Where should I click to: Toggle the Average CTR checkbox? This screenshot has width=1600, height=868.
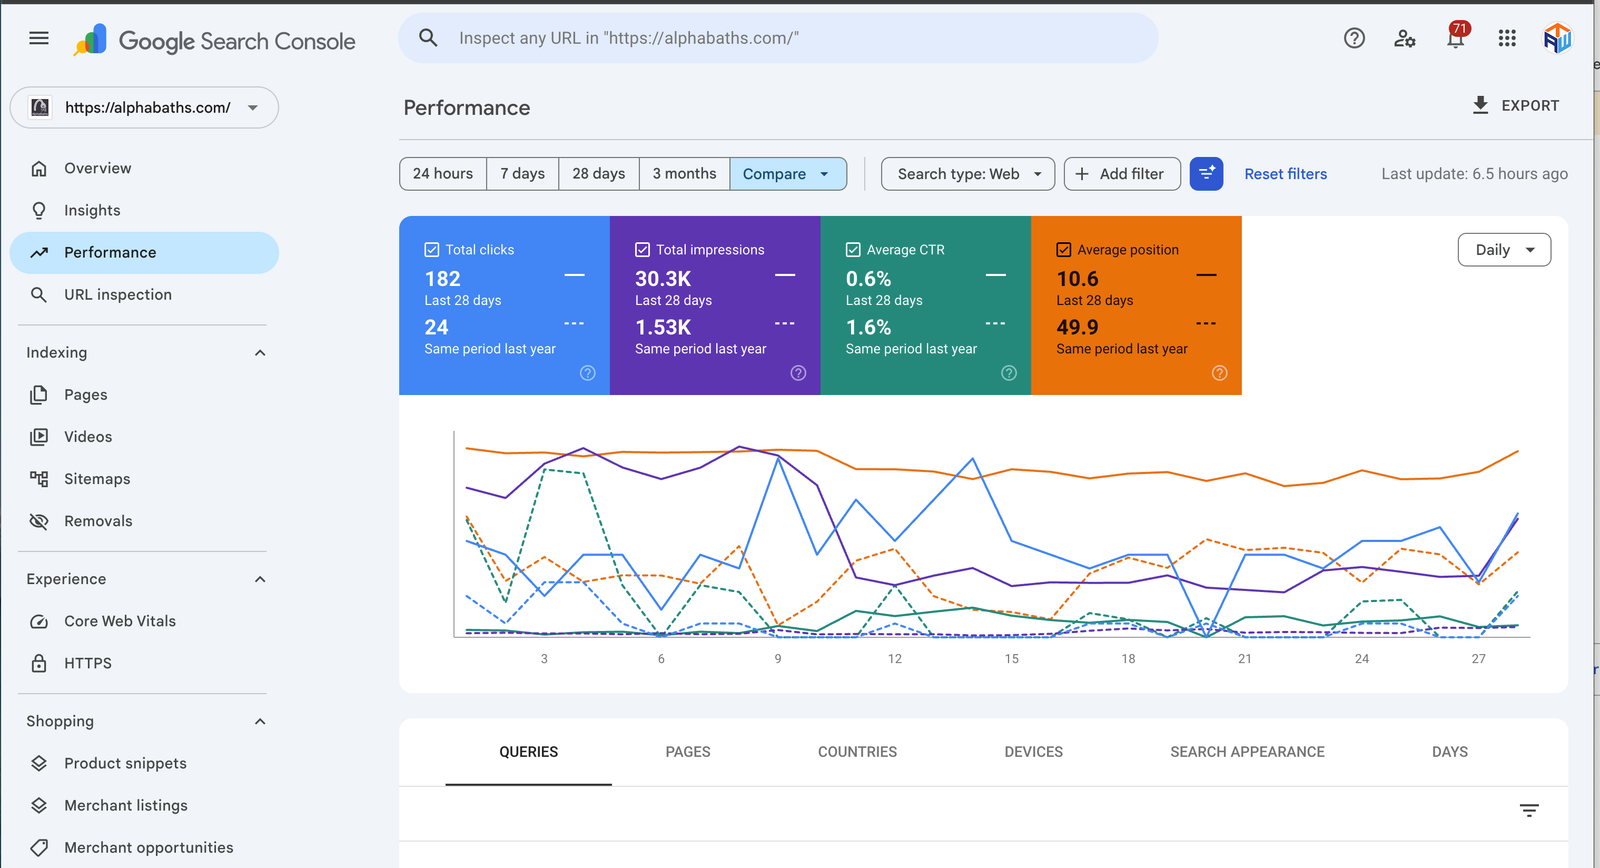point(853,250)
